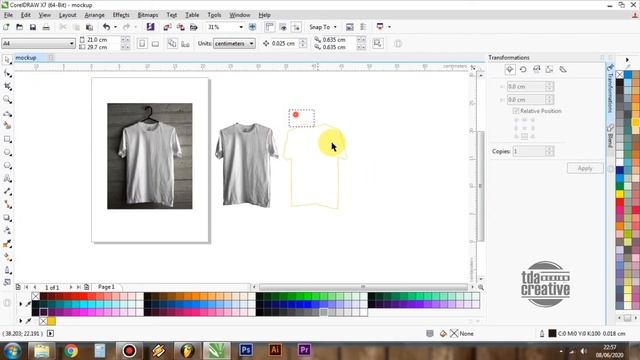Click the page width 21.0 cm field
The height and width of the screenshot is (360, 640).
[x=103, y=40]
